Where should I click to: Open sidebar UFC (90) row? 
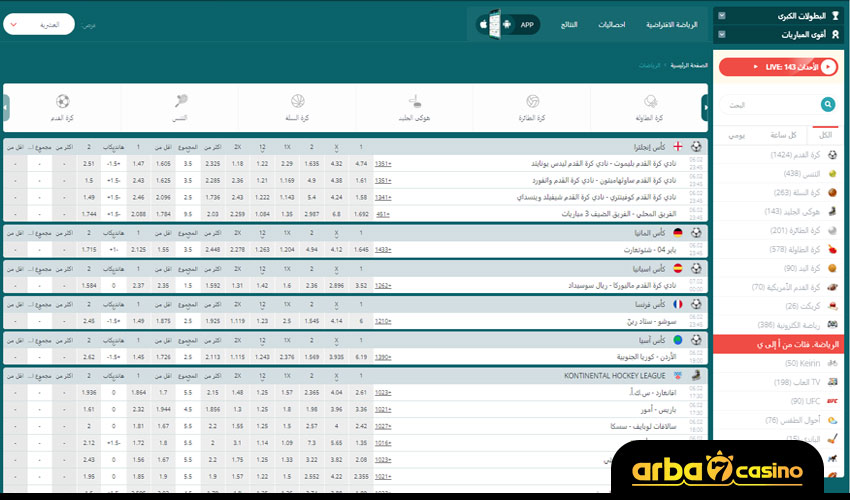(778, 401)
